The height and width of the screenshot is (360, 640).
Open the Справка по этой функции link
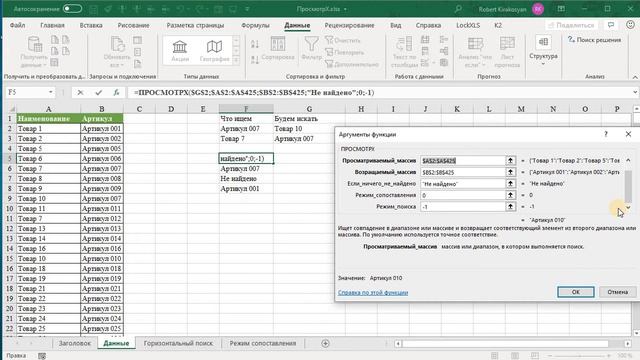point(373,293)
